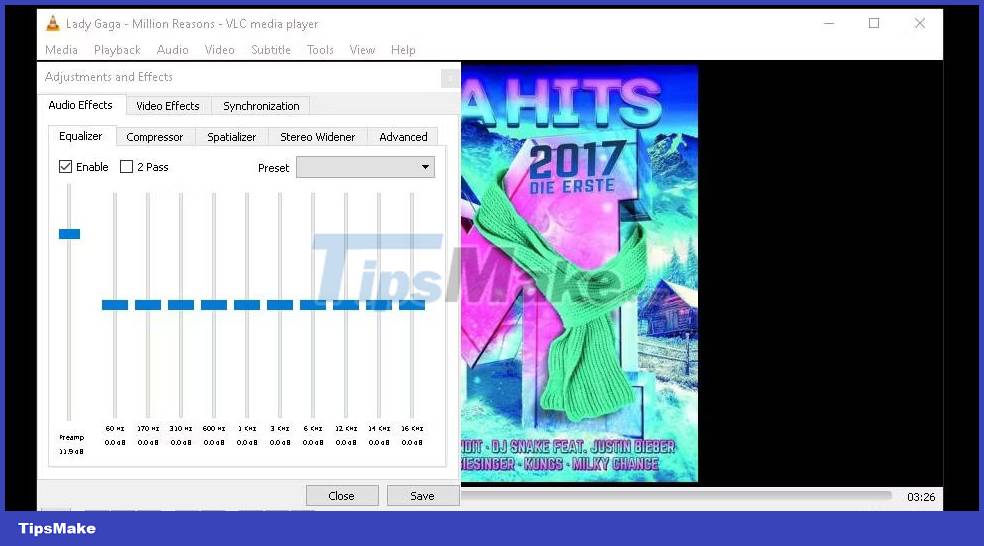The image size is (984, 546).
Task: Open the Playback menu
Action: 117,50
